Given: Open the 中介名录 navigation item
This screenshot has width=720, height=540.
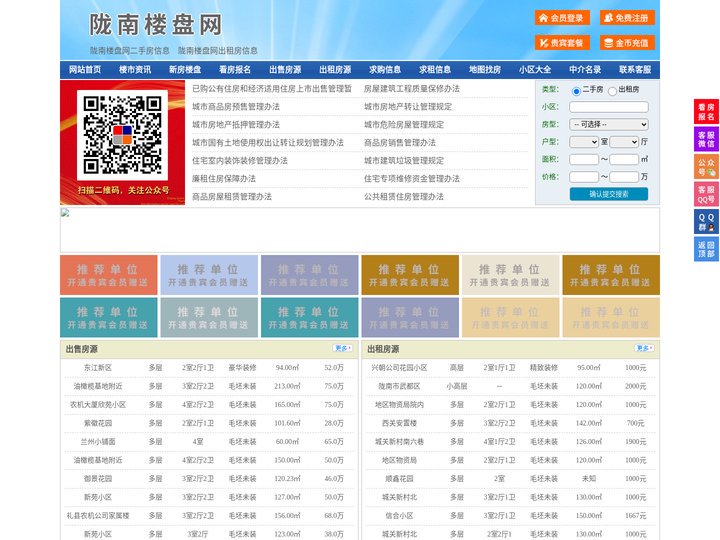Looking at the screenshot, I should 585,70.
